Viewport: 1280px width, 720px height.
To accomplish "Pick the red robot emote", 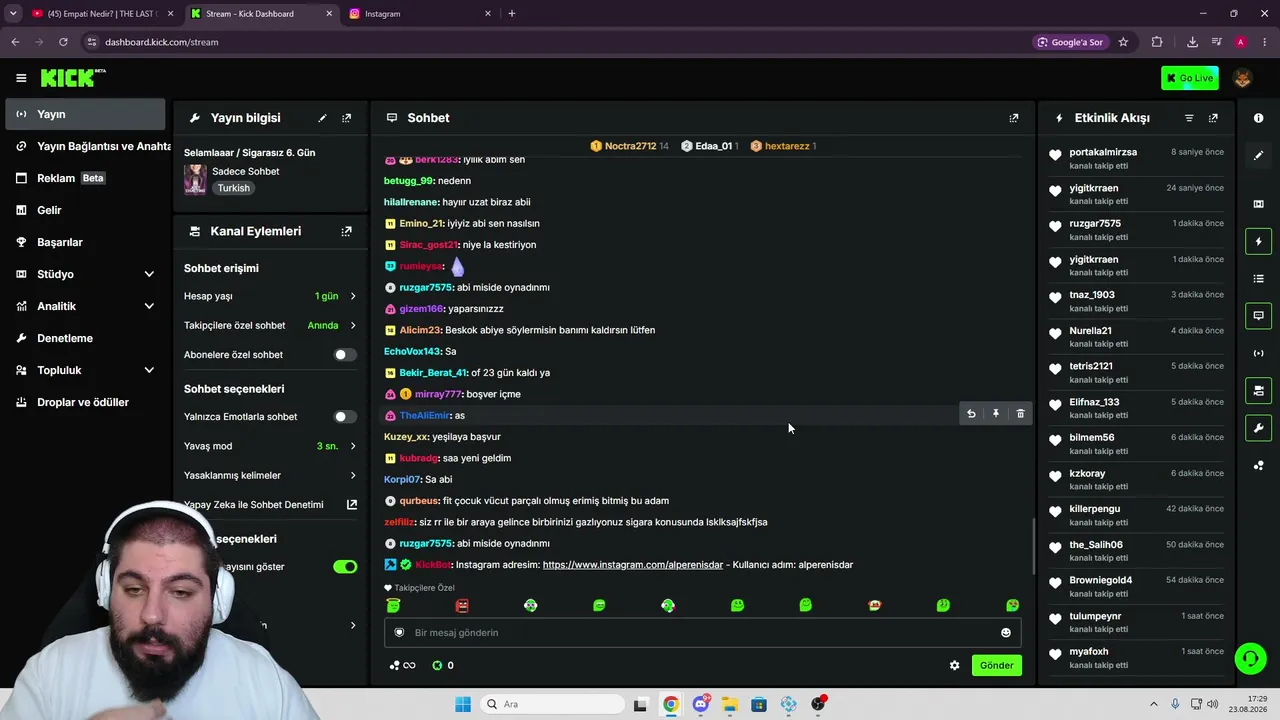I will (462, 606).
